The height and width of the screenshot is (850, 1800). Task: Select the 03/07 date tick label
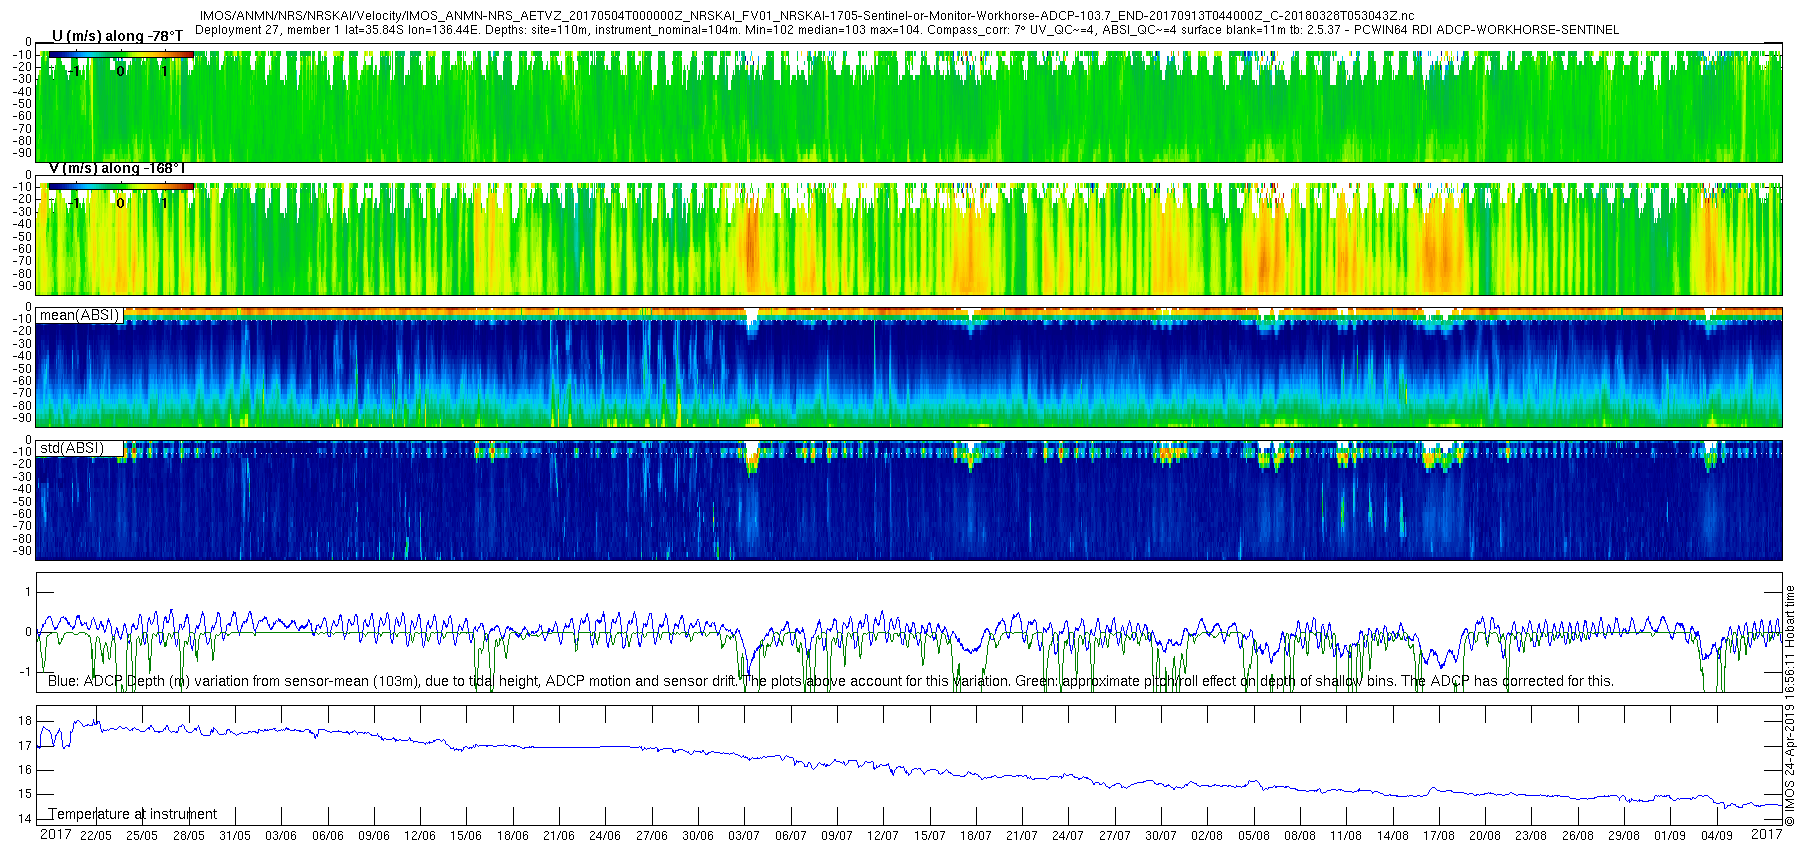744,836
